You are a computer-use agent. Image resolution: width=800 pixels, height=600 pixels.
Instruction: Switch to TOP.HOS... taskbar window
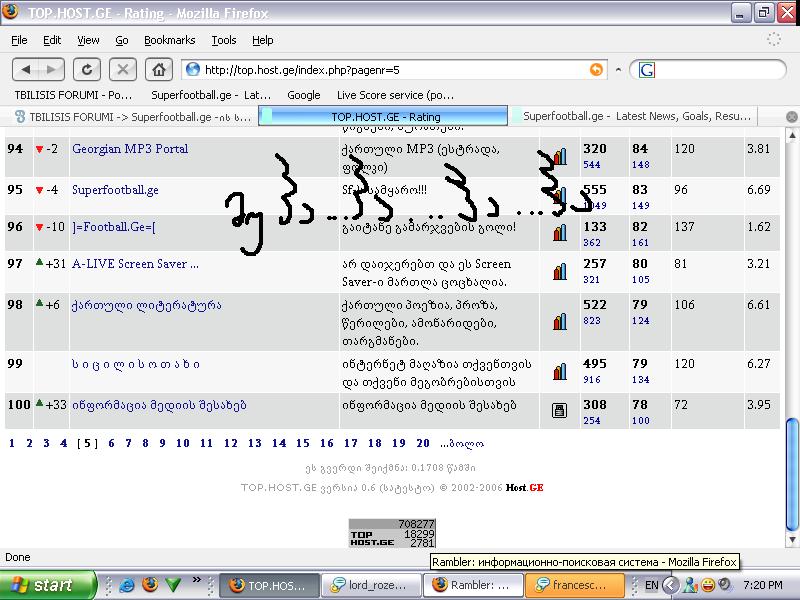(269, 585)
